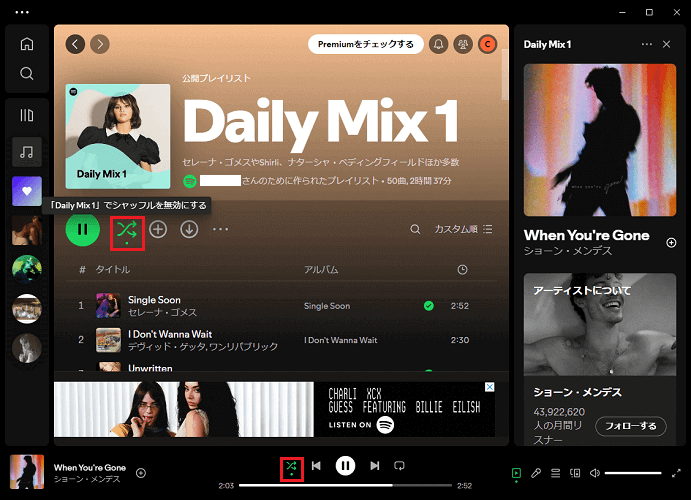The image size is (691, 500).
Task: Open Liked Songs heart playlist
Action: [27, 191]
